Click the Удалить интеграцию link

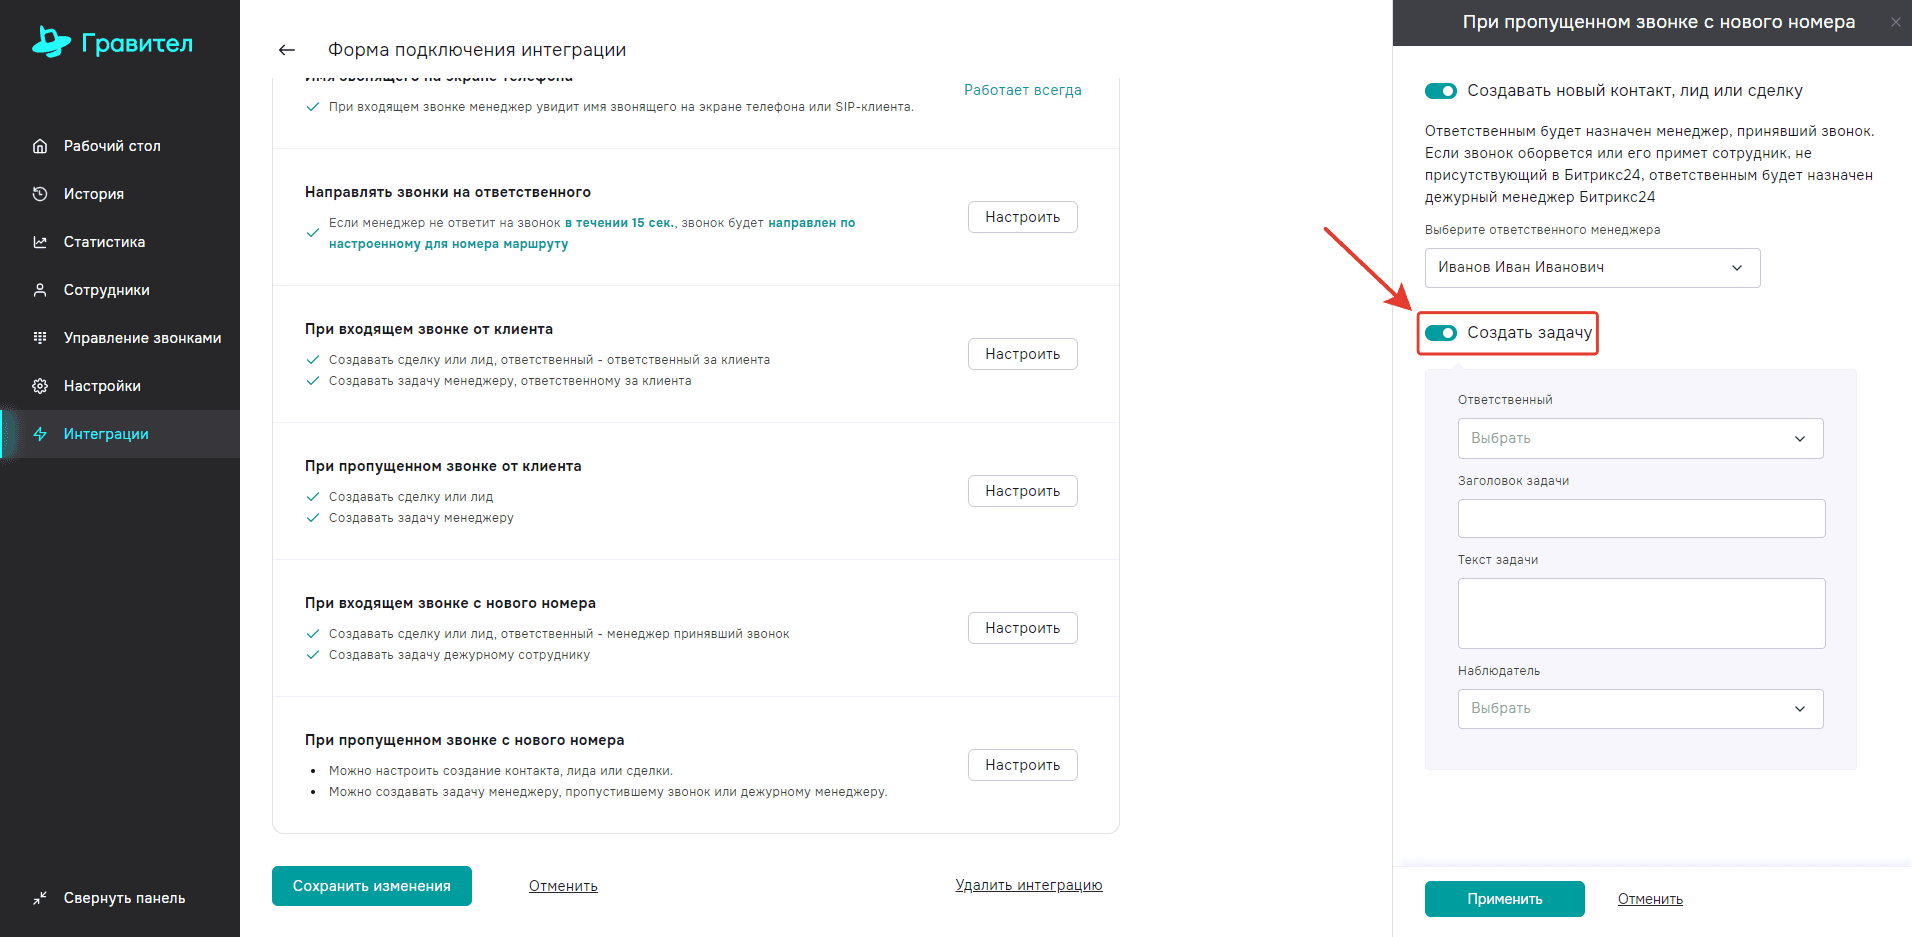pos(1028,885)
